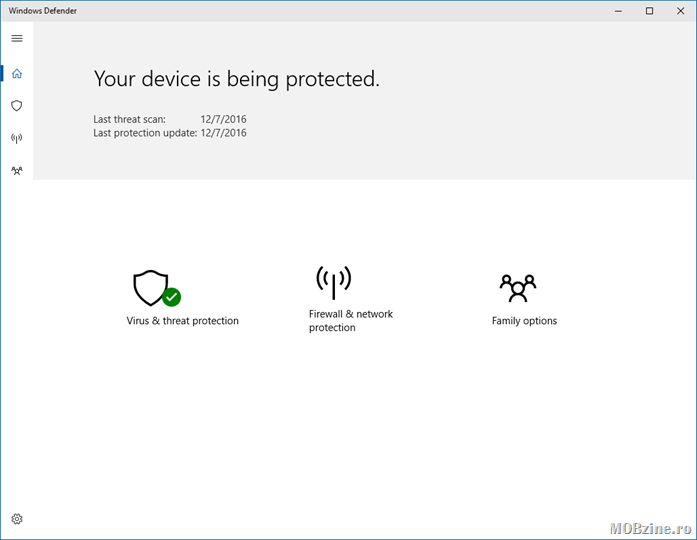The image size is (697, 540).
Task: Click the large shield with green checkmark
Action: click(x=156, y=288)
